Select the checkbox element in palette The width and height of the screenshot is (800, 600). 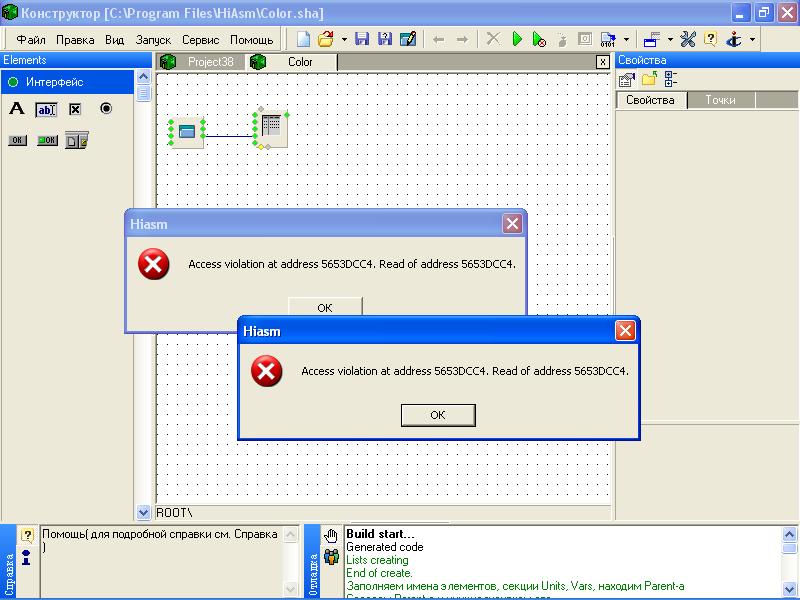[x=75, y=110]
